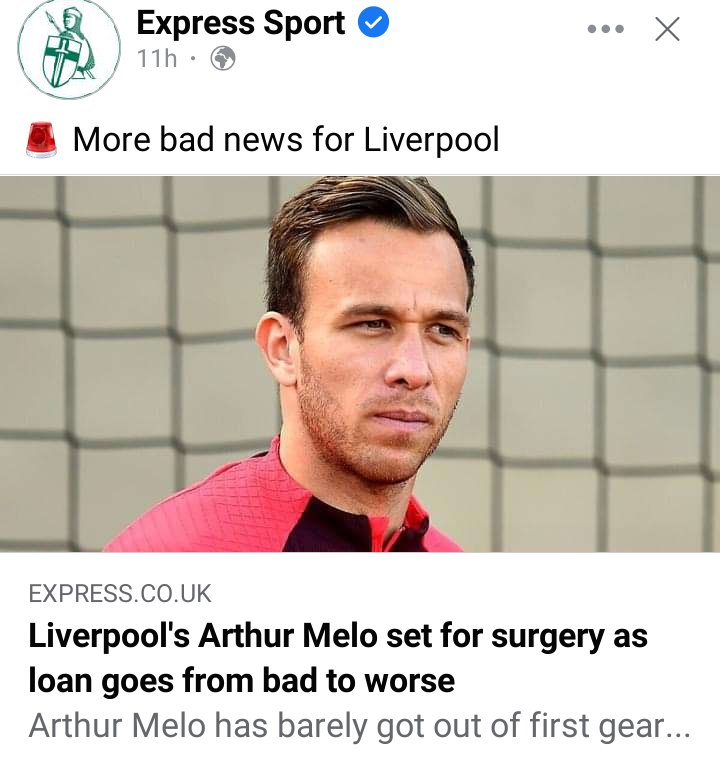
Task: Dismiss the post with the X icon
Action: point(667,29)
